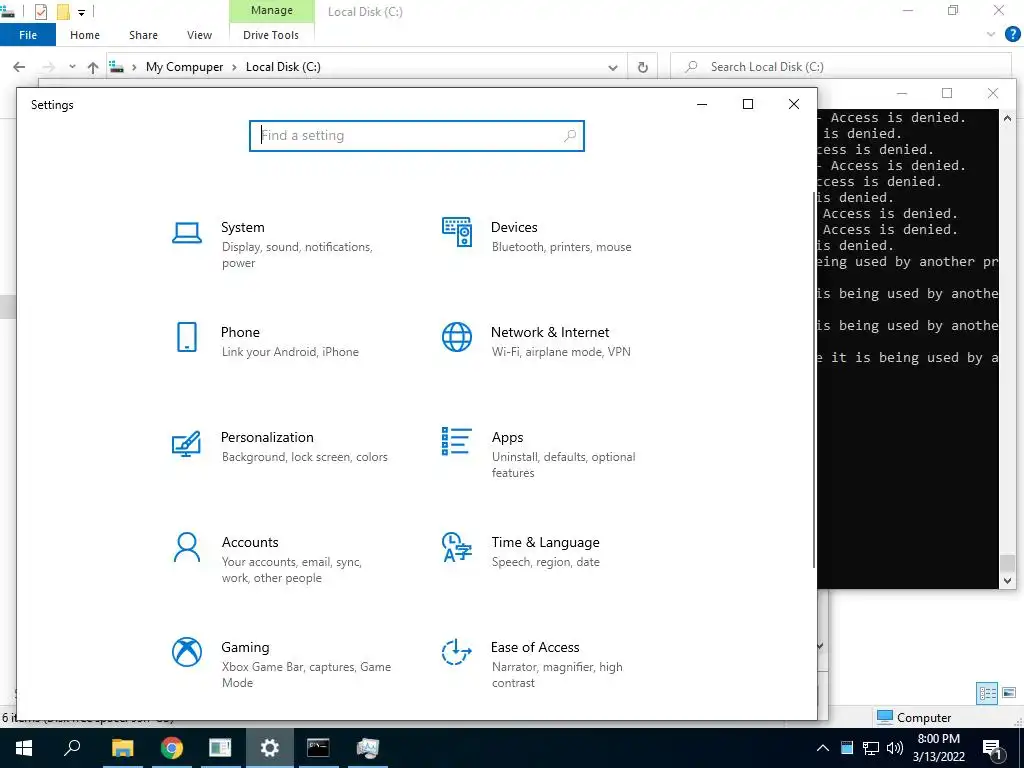1024x768 pixels.
Task: Open System settings category
Action: click(243, 227)
